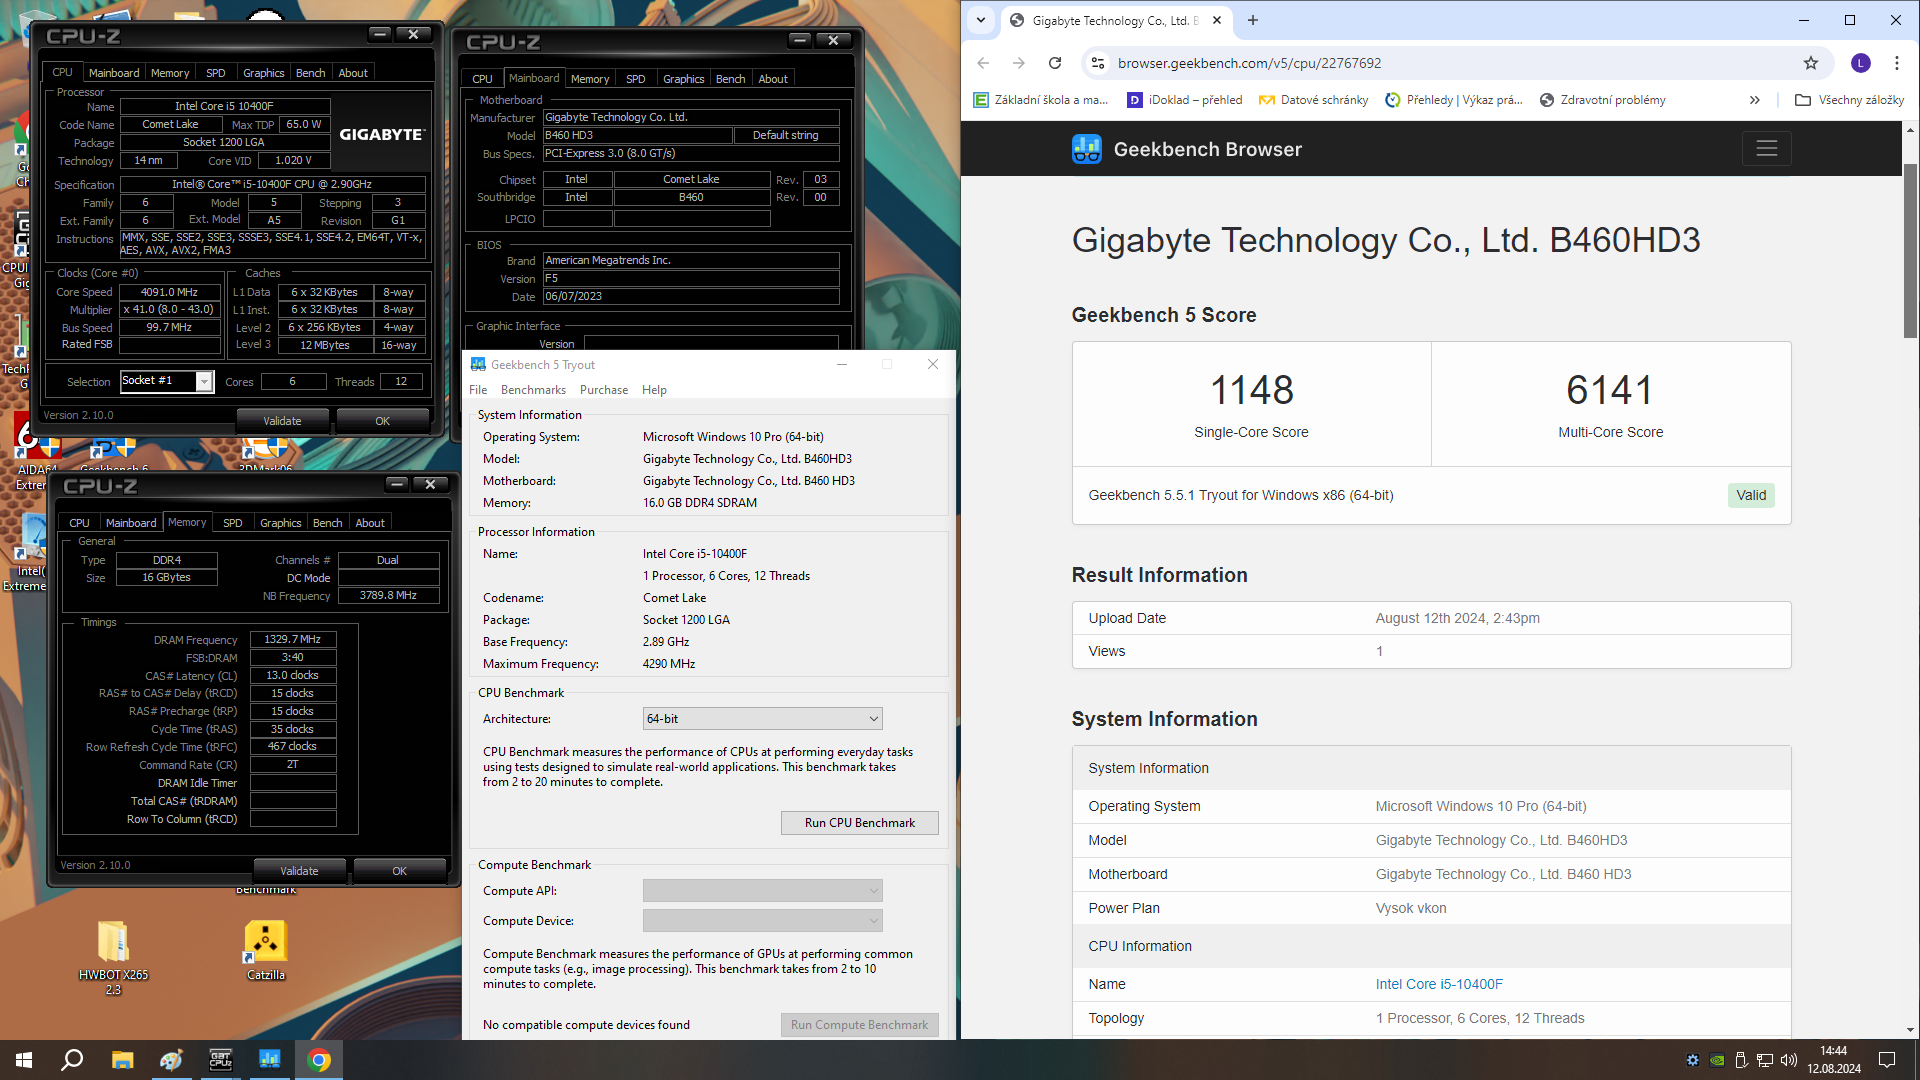
Task: Open the Zdravotní problémy bookmark
Action: point(1602,100)
